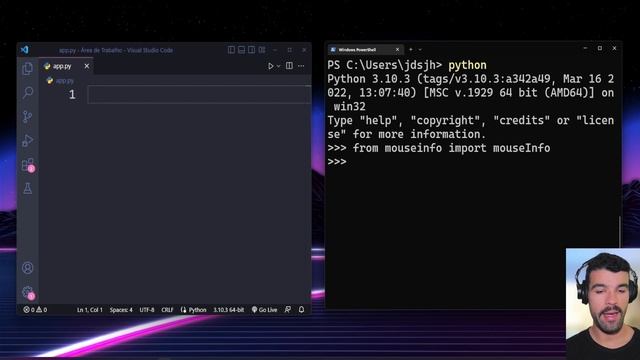This screenshot has height=360, width=640.
Task: Close the Windows PowerShell tab
Action: click(x=397, y=49)
